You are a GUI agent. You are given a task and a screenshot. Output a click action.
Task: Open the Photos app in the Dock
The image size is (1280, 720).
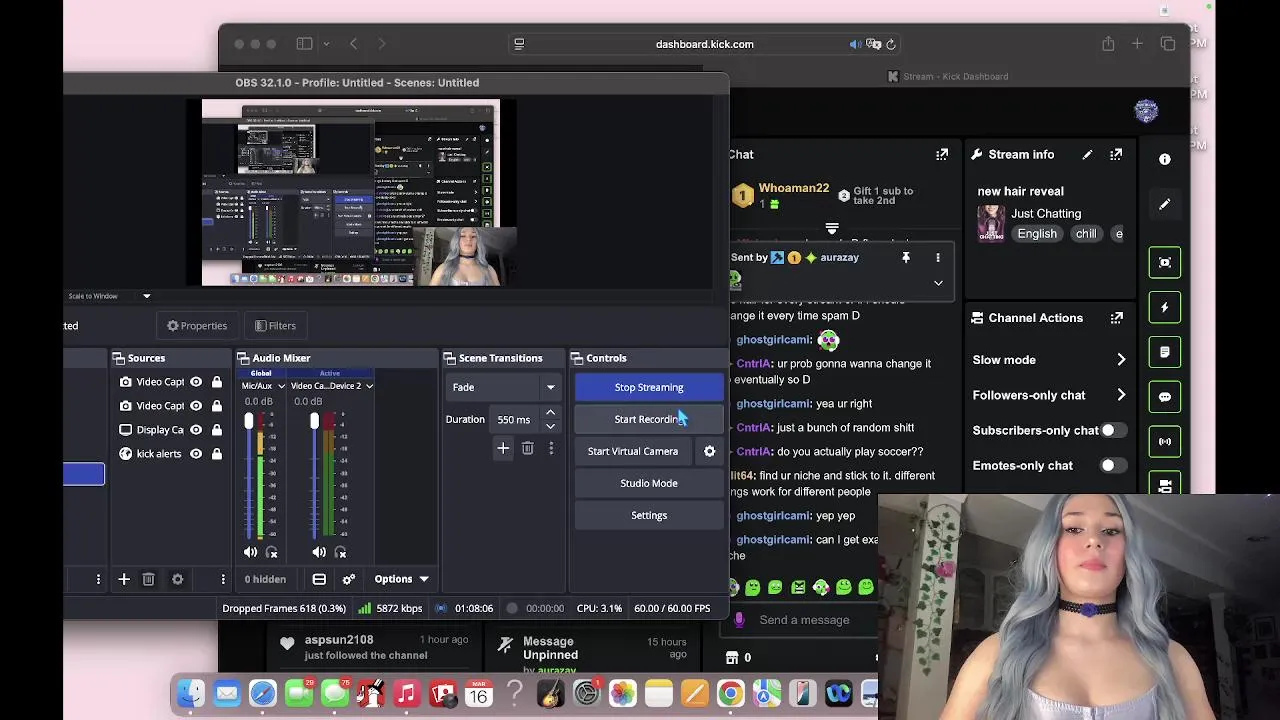[x=622, y=694]
